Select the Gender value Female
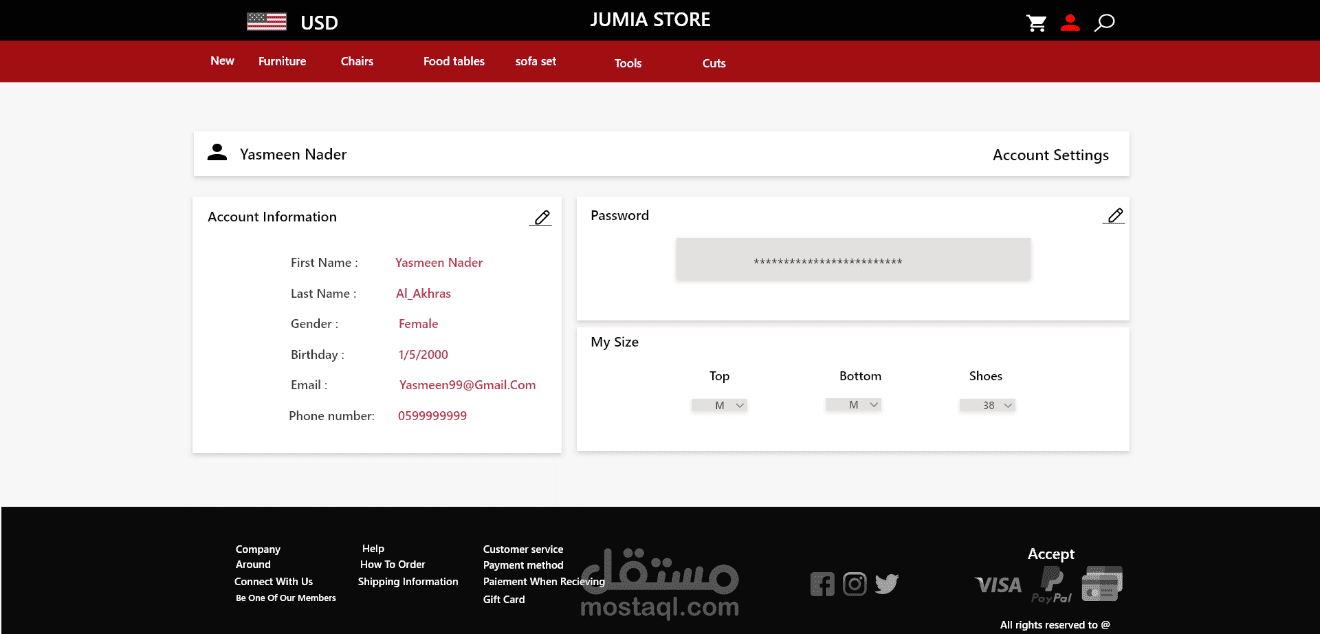1320x634 pixels. [x=418, y=324]
